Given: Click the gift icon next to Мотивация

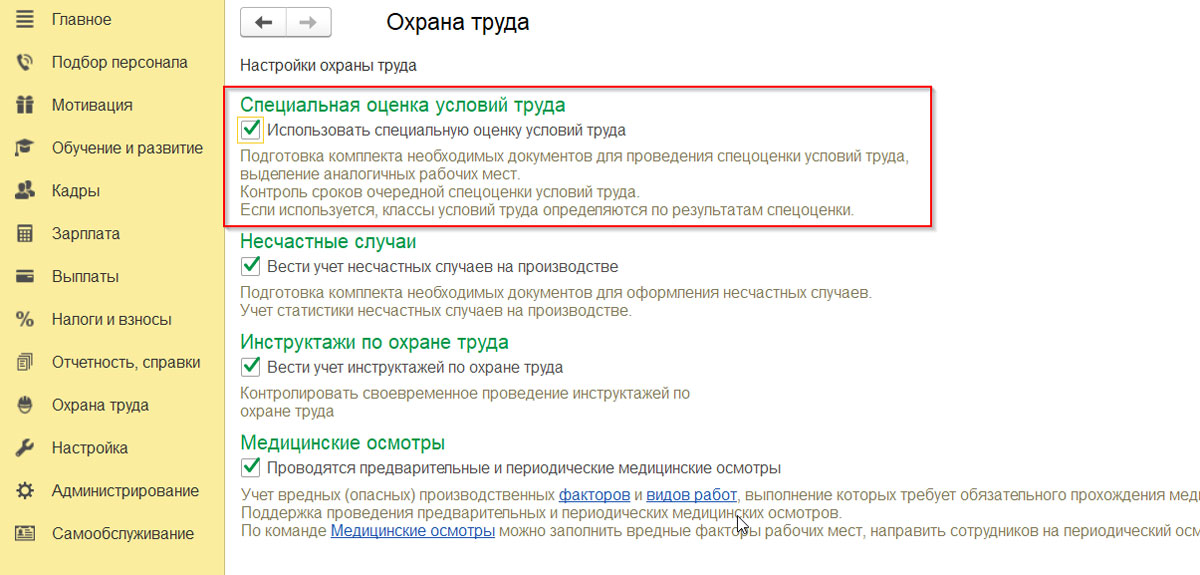Looking at the screenshot, I should 25,105.
